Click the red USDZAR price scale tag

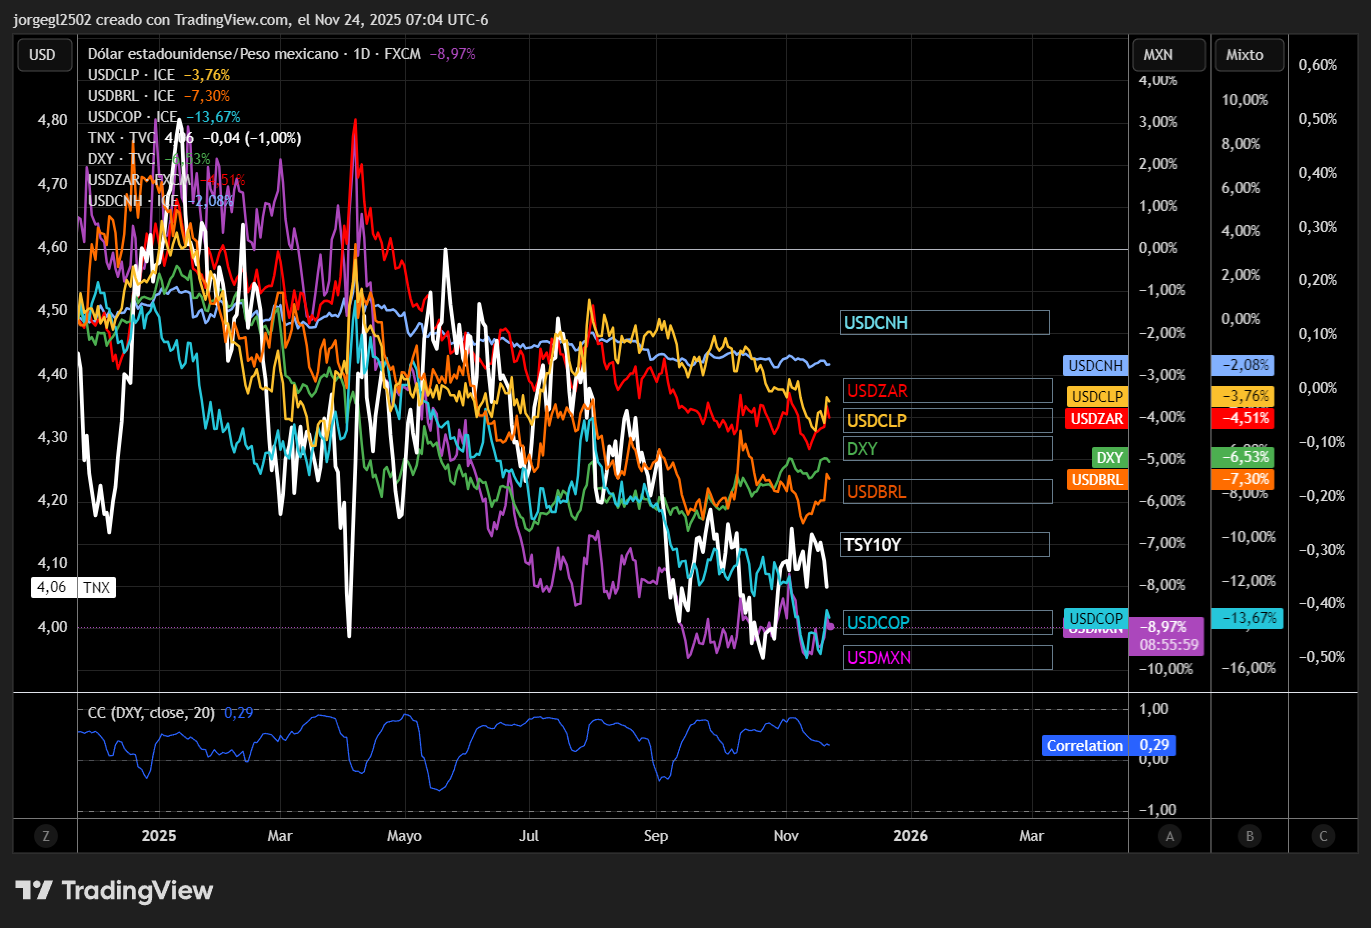click(1097, 419)
